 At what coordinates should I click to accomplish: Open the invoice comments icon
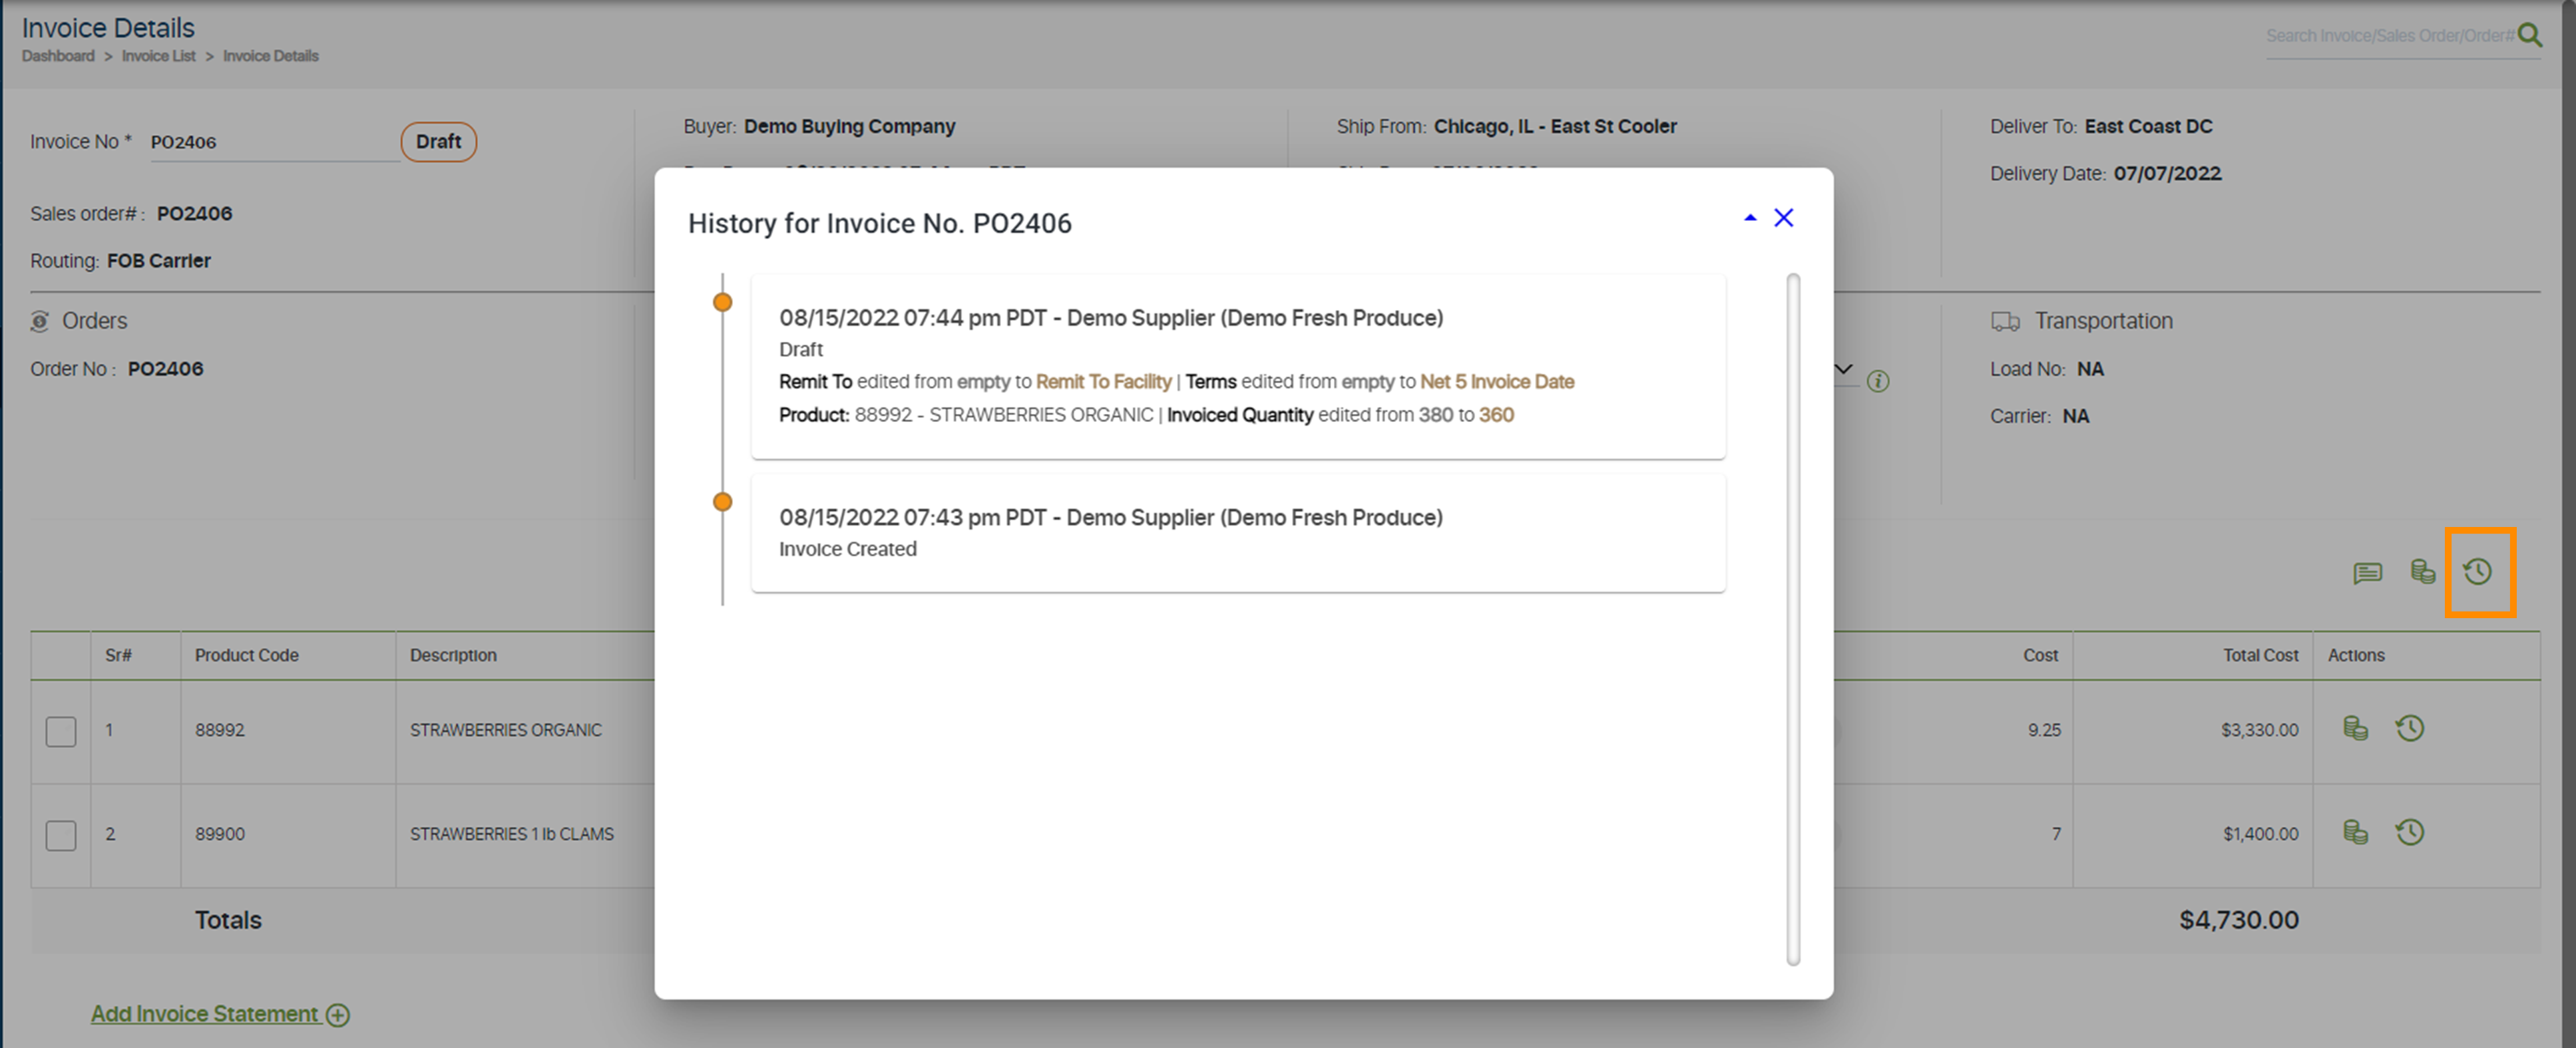coord(2367,572)
